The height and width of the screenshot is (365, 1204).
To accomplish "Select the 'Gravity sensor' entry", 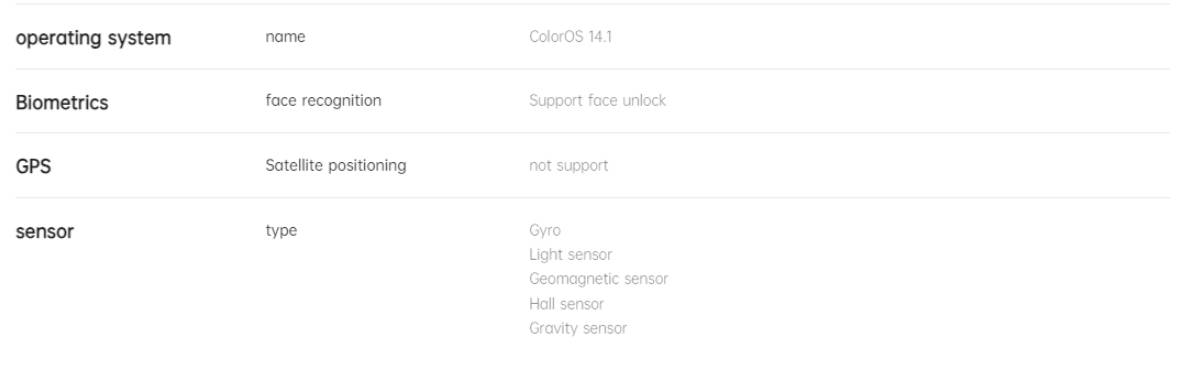I will click(578, 328).
